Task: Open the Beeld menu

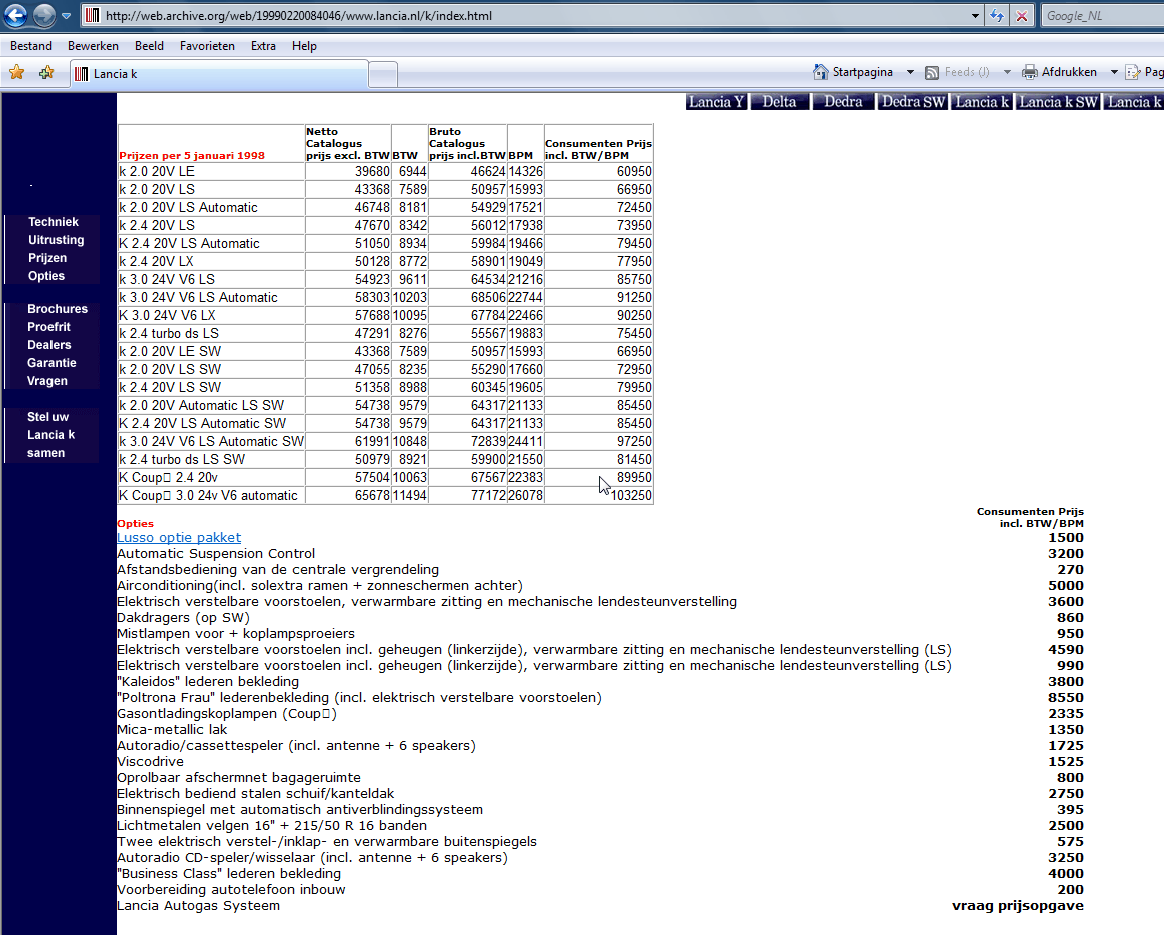Action: tap(149, 46)
